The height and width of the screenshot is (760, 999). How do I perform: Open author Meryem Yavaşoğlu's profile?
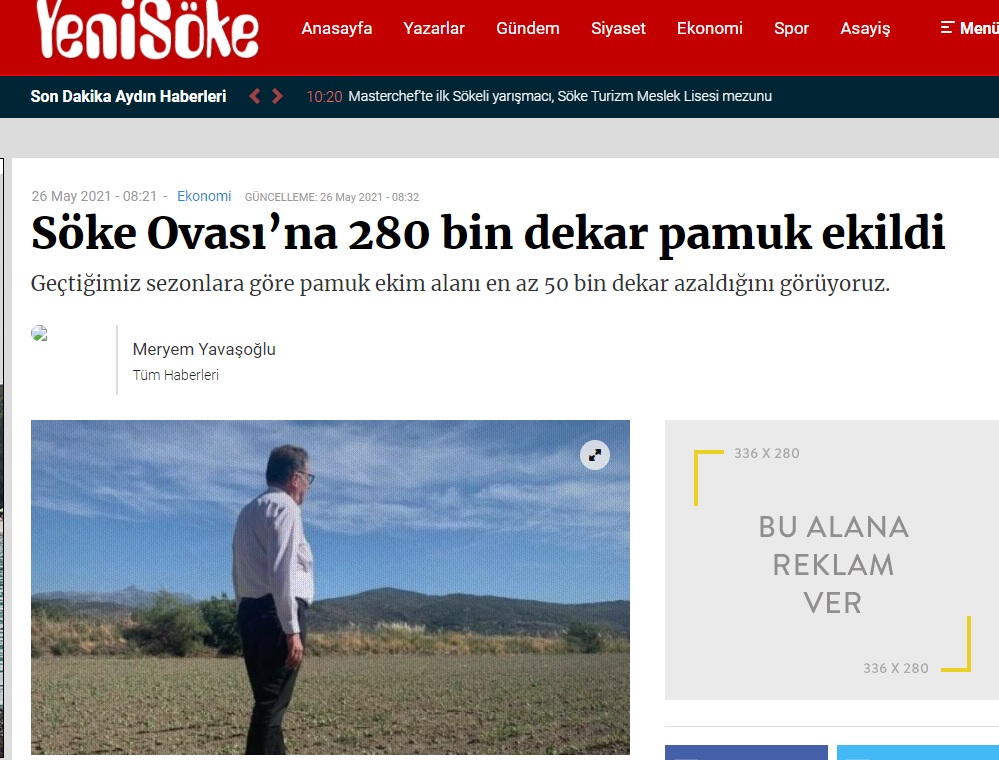pos(204,349)
